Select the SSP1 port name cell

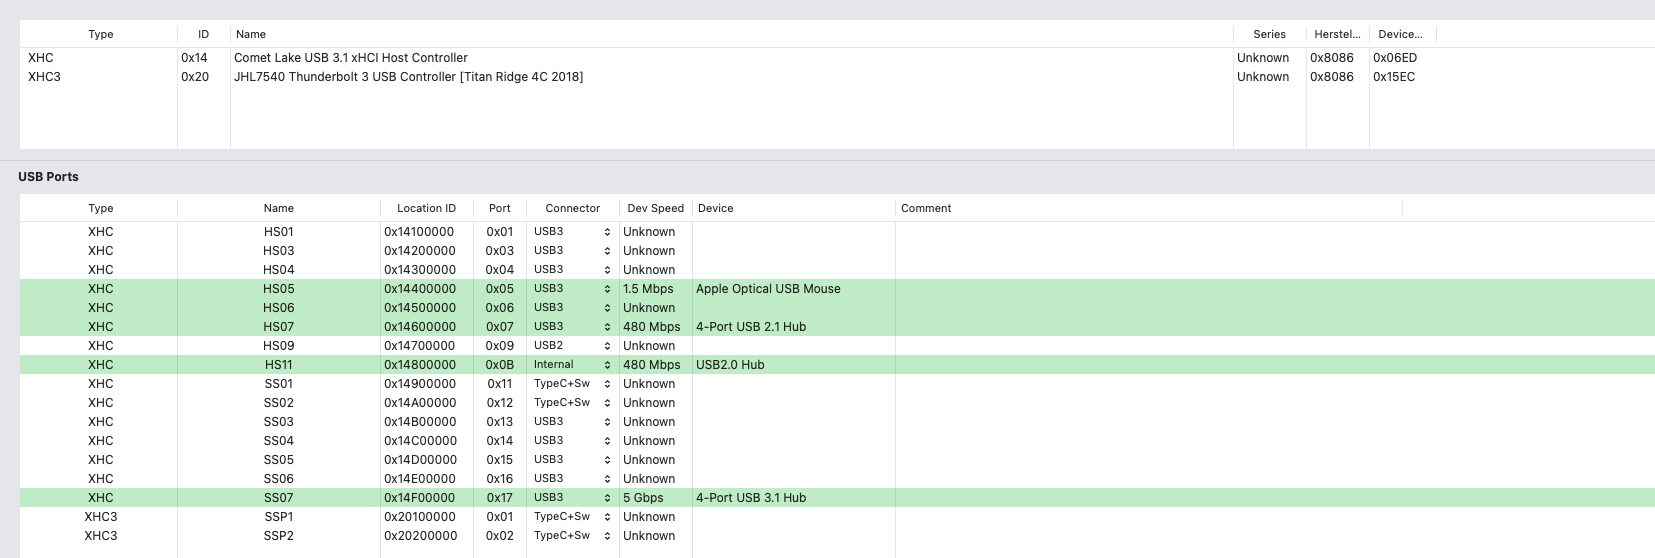pyautogui.click(x=279, y=517)
